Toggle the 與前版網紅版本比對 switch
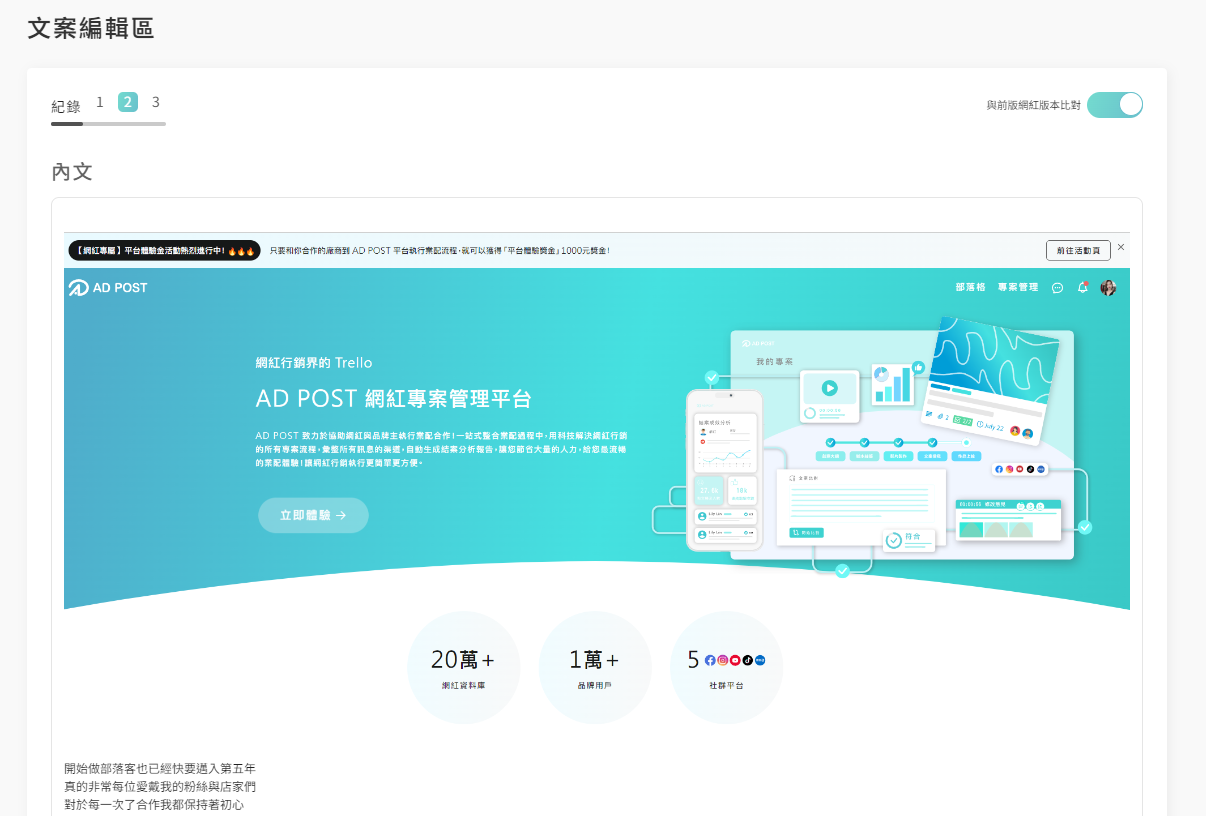The height and width of the screenshot is (816, 1206). (1114, 105)
